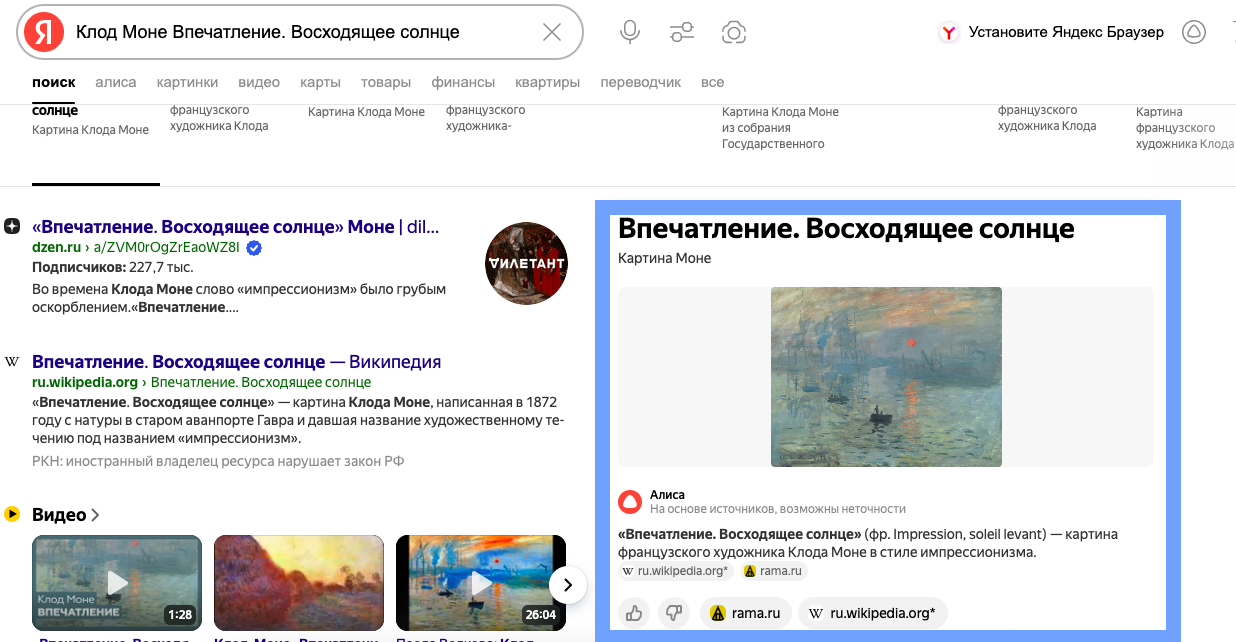Like the Alice answer with thumbs up
Image resolution: width=1236 pixels, height=642 pixels.
coord(634,613)
